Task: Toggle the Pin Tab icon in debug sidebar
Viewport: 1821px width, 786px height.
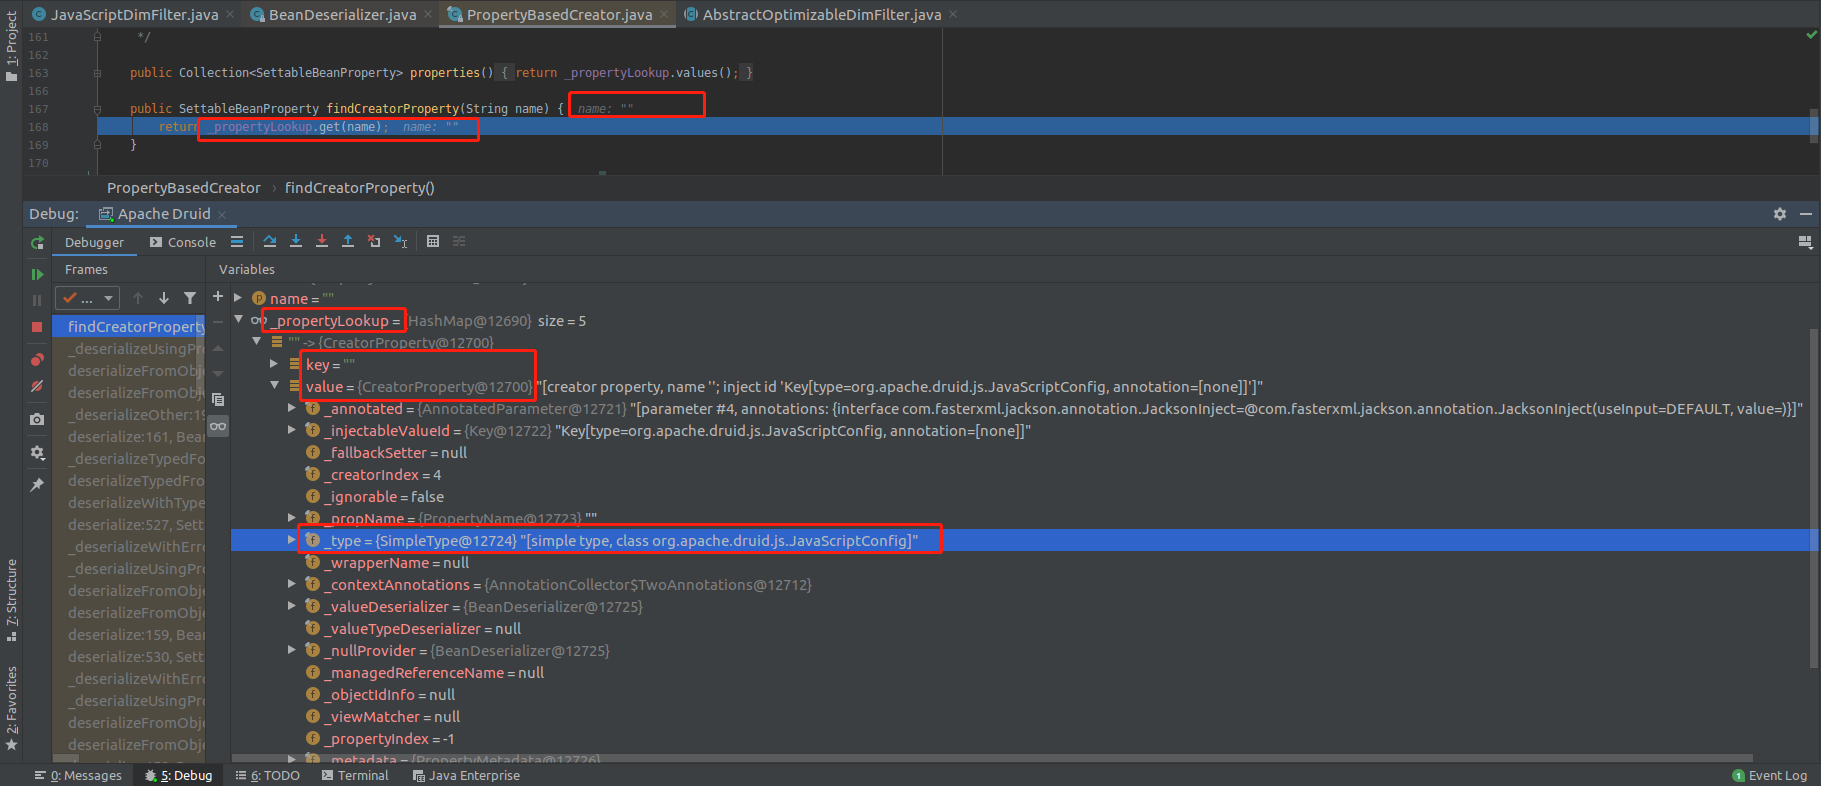Action: (37, 485)
